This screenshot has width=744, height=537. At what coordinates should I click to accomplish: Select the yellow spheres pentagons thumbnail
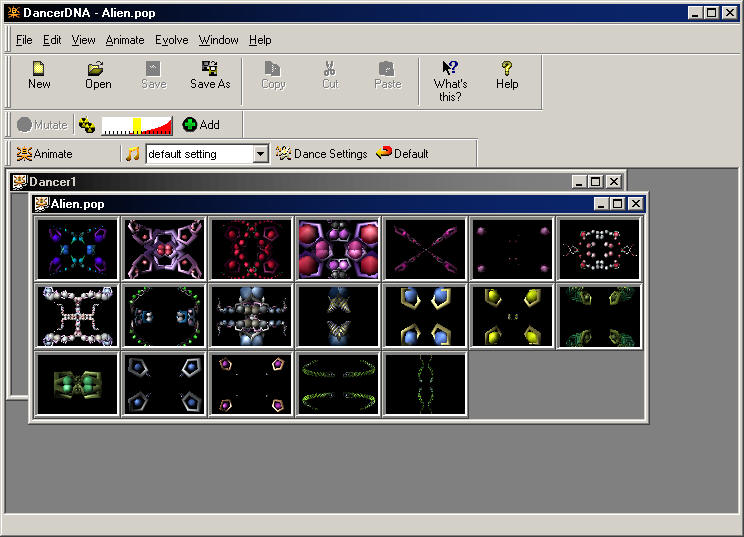[512, 316]
